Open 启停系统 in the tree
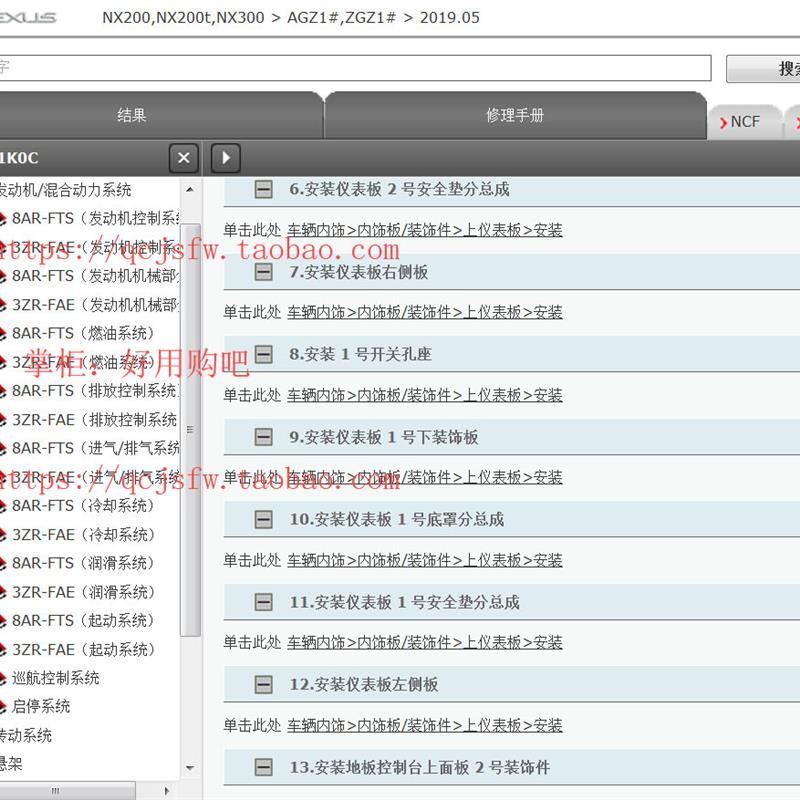 [40, 707]
